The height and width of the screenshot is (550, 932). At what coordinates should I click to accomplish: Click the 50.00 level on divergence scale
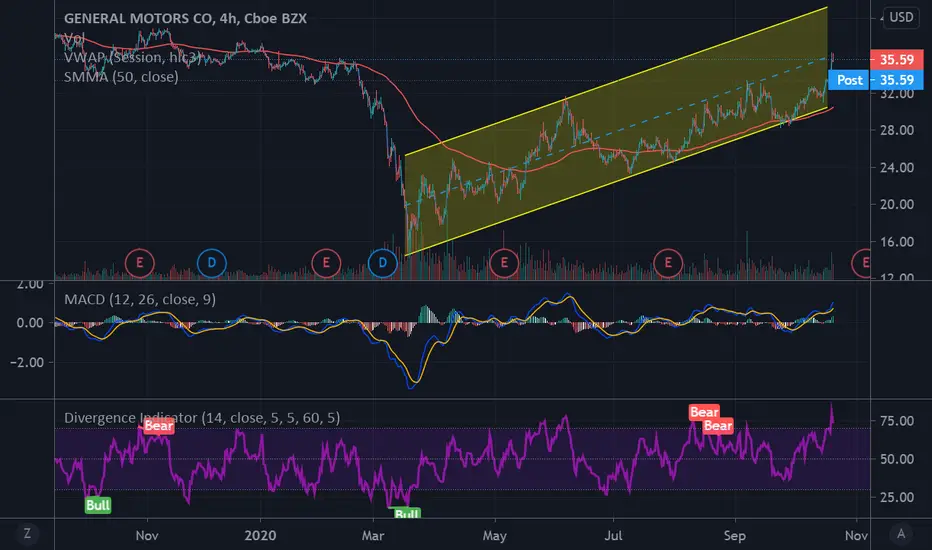click(x=897, y=459)
